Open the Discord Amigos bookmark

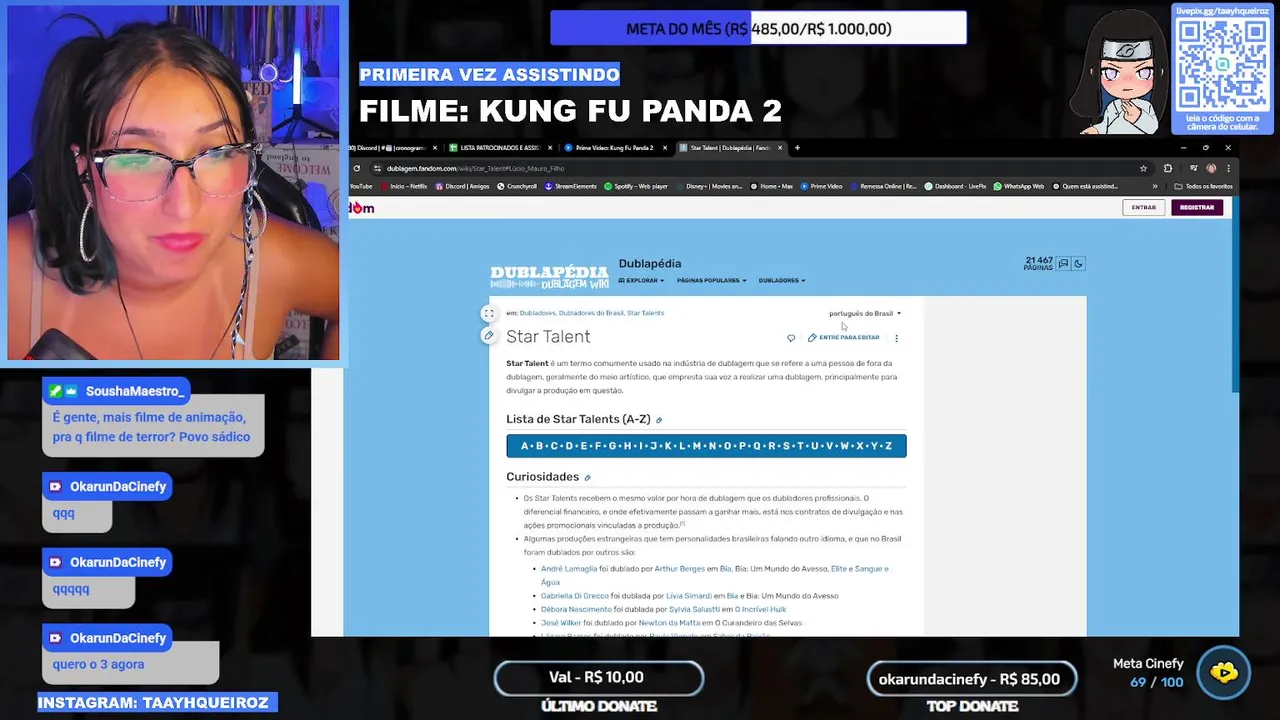(x=461, y=186)
